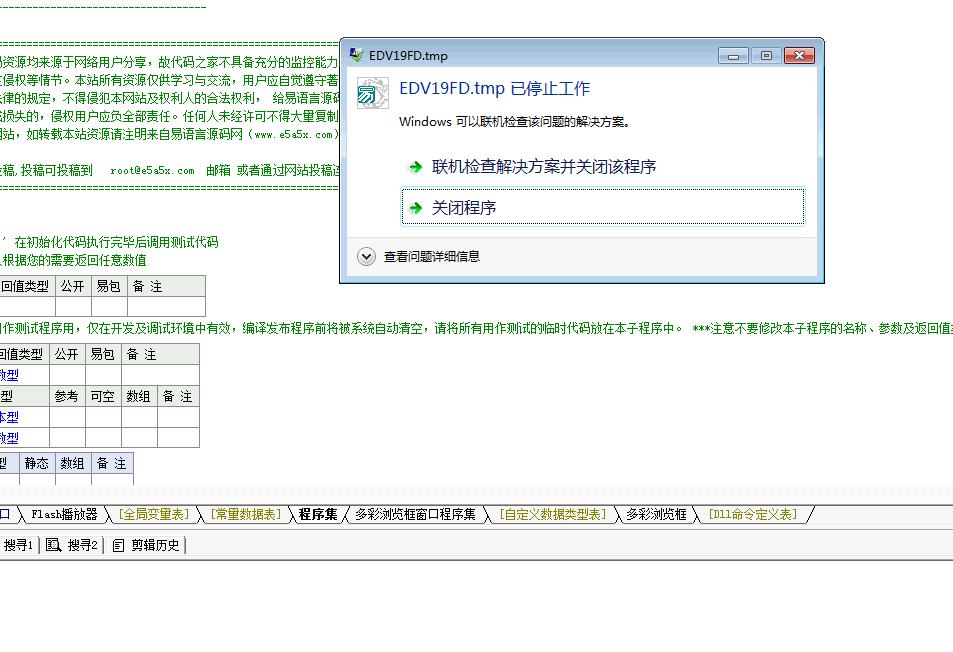Open the 搜寻1 panel tab

18,545
